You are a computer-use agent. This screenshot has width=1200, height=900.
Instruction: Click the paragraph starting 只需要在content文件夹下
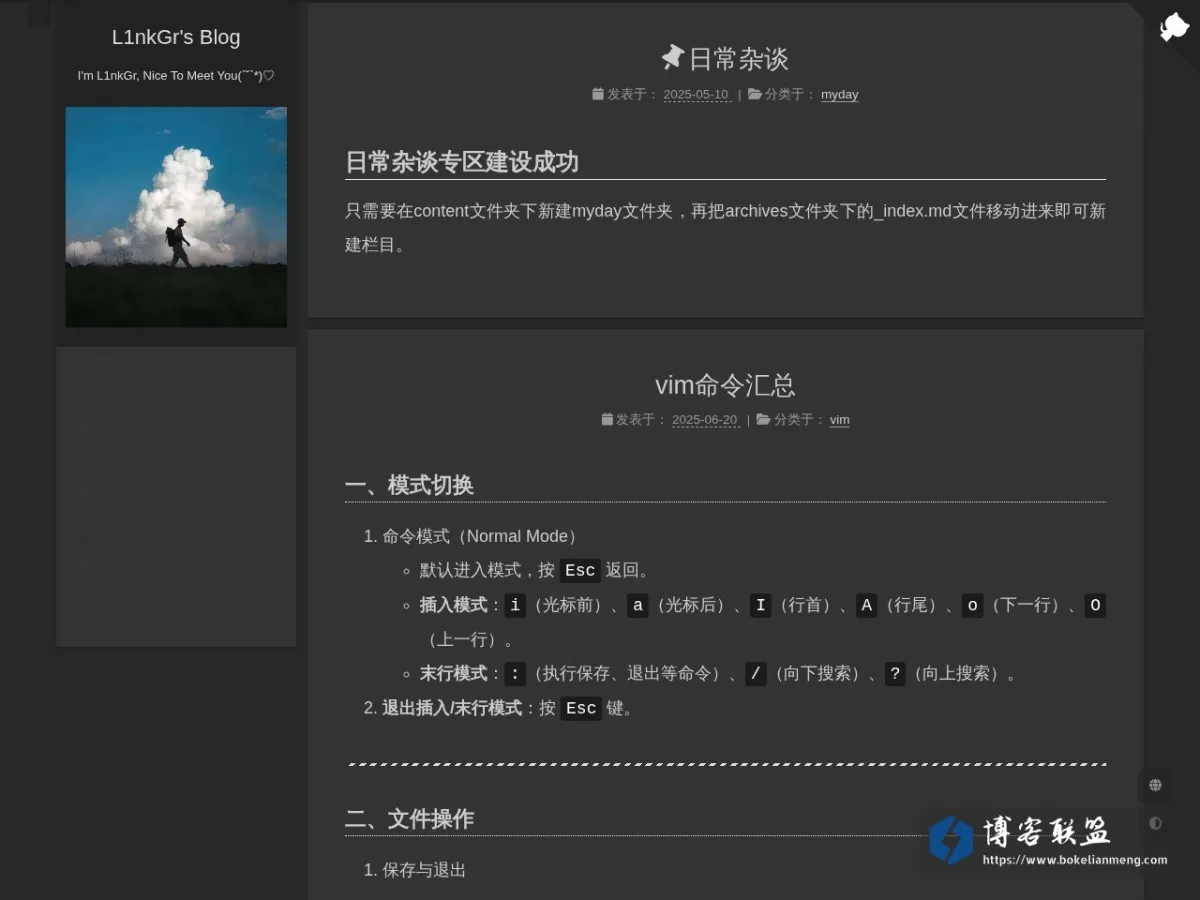point(725,227)
